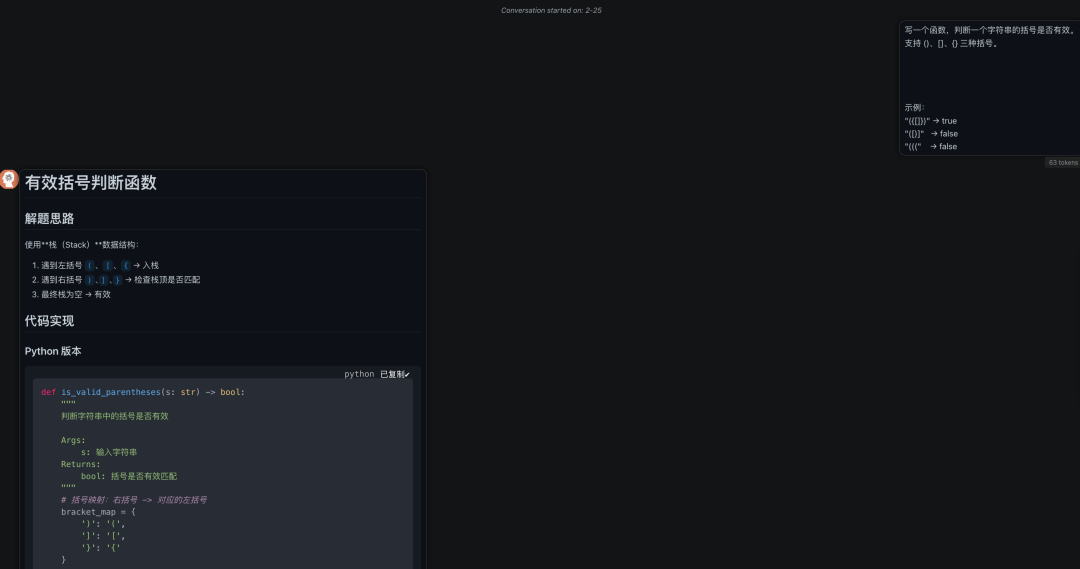Click the inline ( code chip in step 1
The height and width of the screenshot is (569, 1080).
90,265
